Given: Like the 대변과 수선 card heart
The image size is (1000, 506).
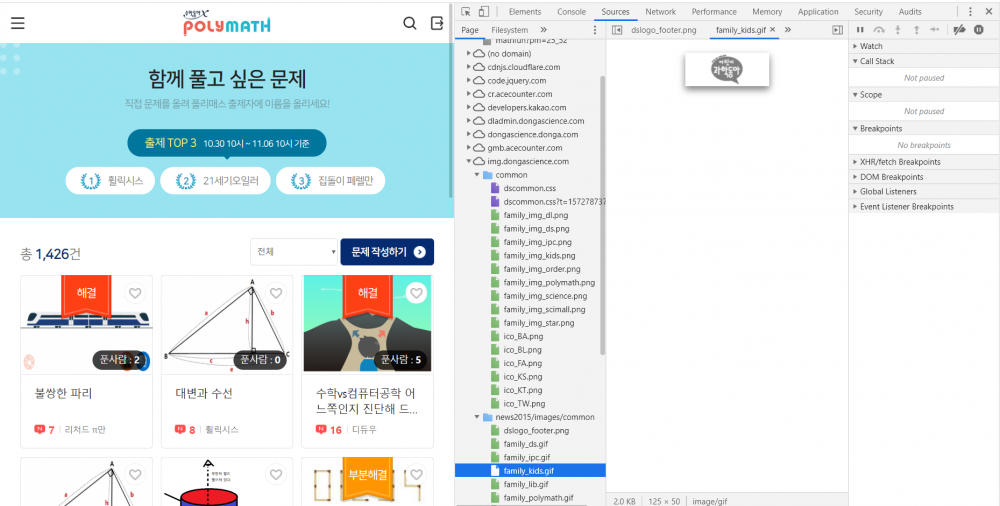Looking at the screenshot, I should point(276,293).
